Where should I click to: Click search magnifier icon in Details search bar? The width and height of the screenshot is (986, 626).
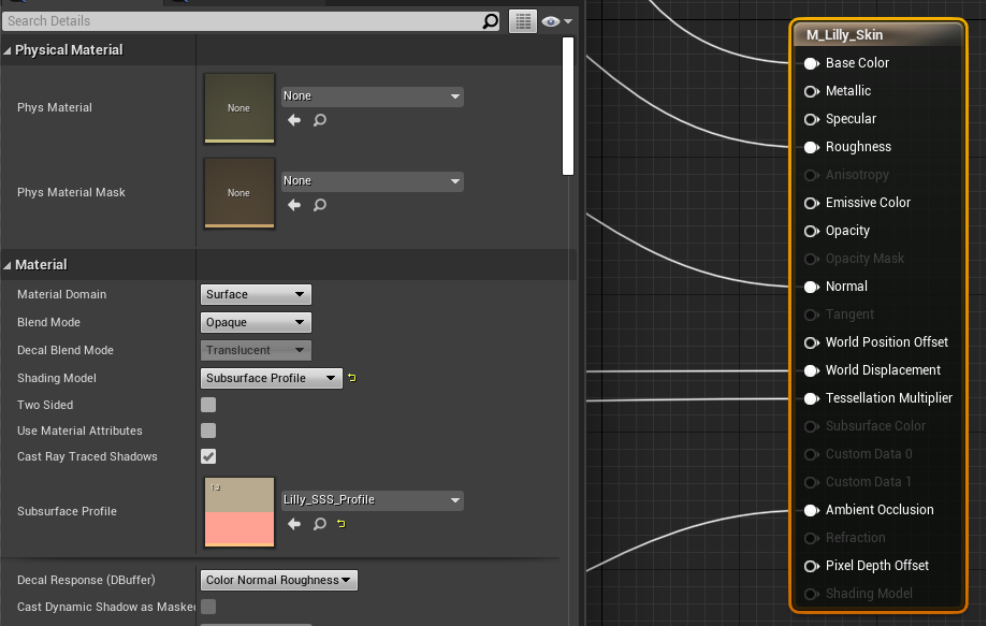(x=490, y=21)
